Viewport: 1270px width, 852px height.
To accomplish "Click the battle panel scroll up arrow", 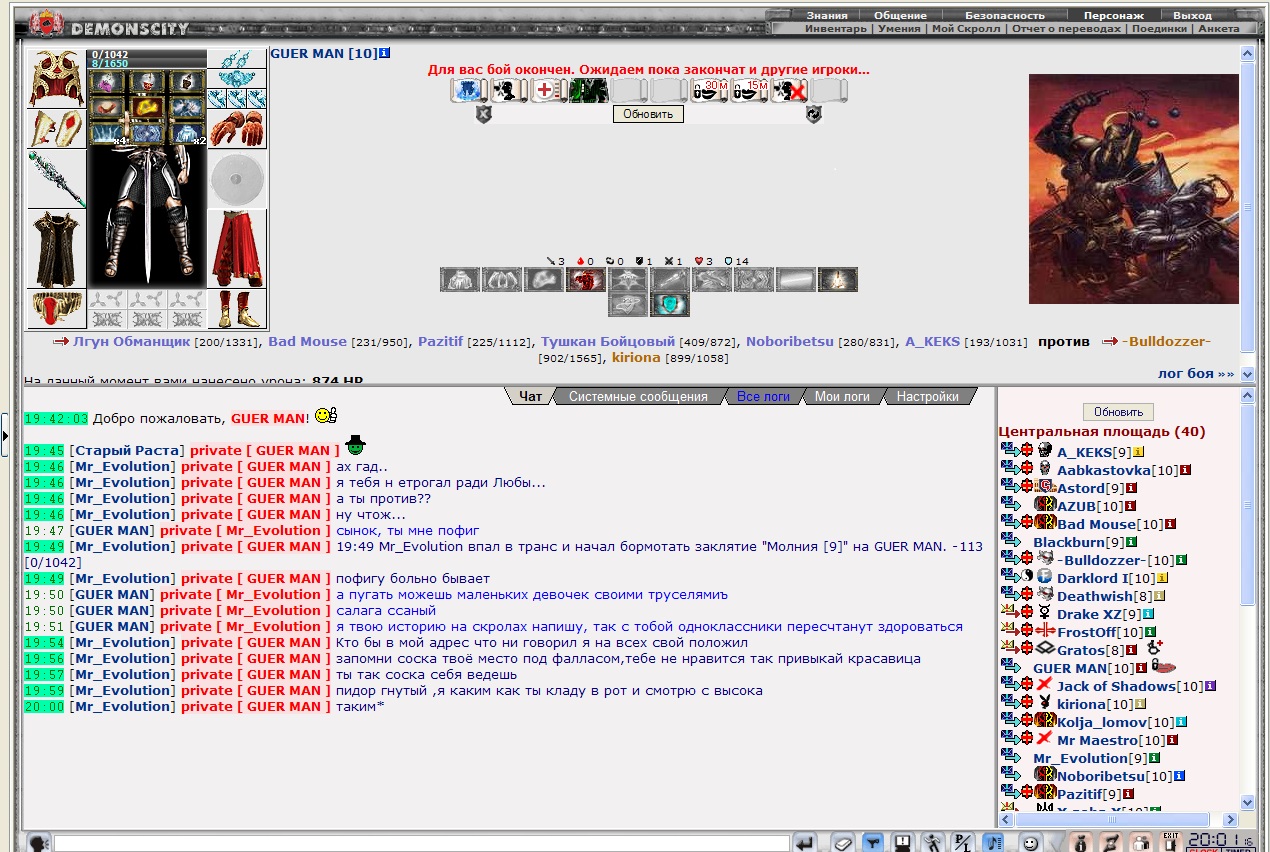I will tap(1247, 55).
